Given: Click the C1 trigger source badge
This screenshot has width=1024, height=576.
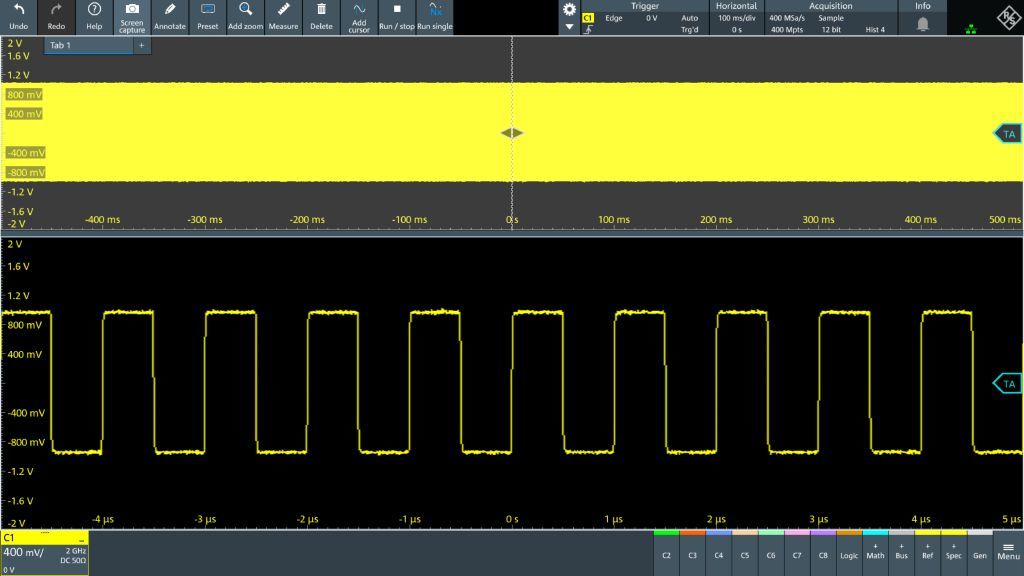Looking at the screenshot, I should (588, 18).
